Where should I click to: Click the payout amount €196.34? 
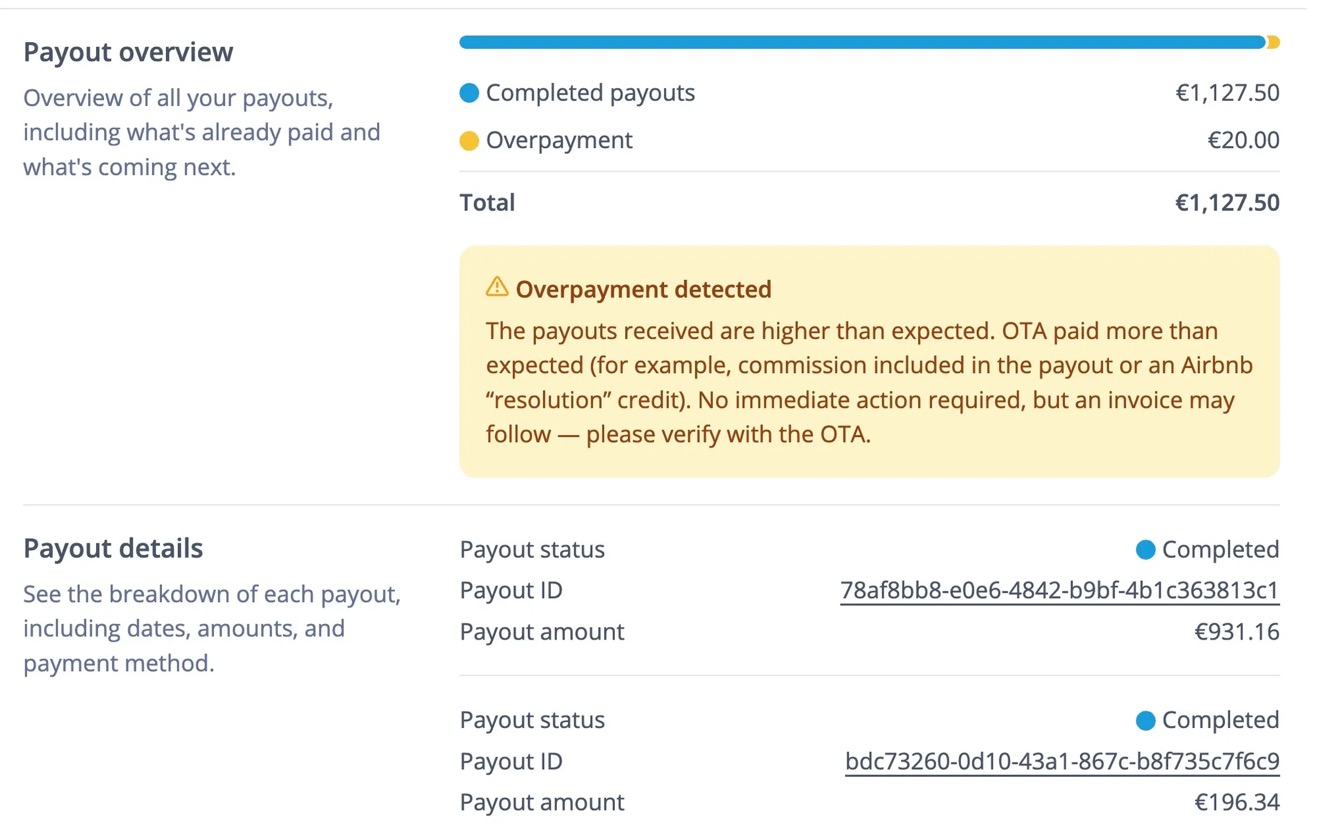(1237, 803)
